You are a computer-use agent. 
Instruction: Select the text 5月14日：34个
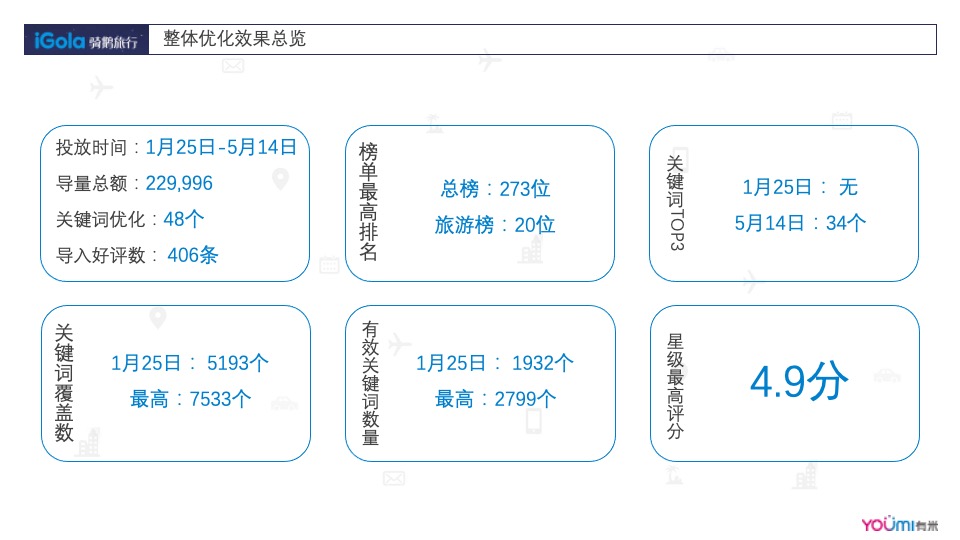coord(800,223)
